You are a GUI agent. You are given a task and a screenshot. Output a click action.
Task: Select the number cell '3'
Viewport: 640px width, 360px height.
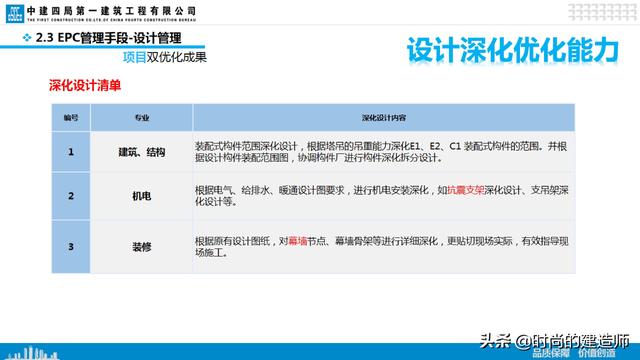pyautogui.click(x=71, y=247)
